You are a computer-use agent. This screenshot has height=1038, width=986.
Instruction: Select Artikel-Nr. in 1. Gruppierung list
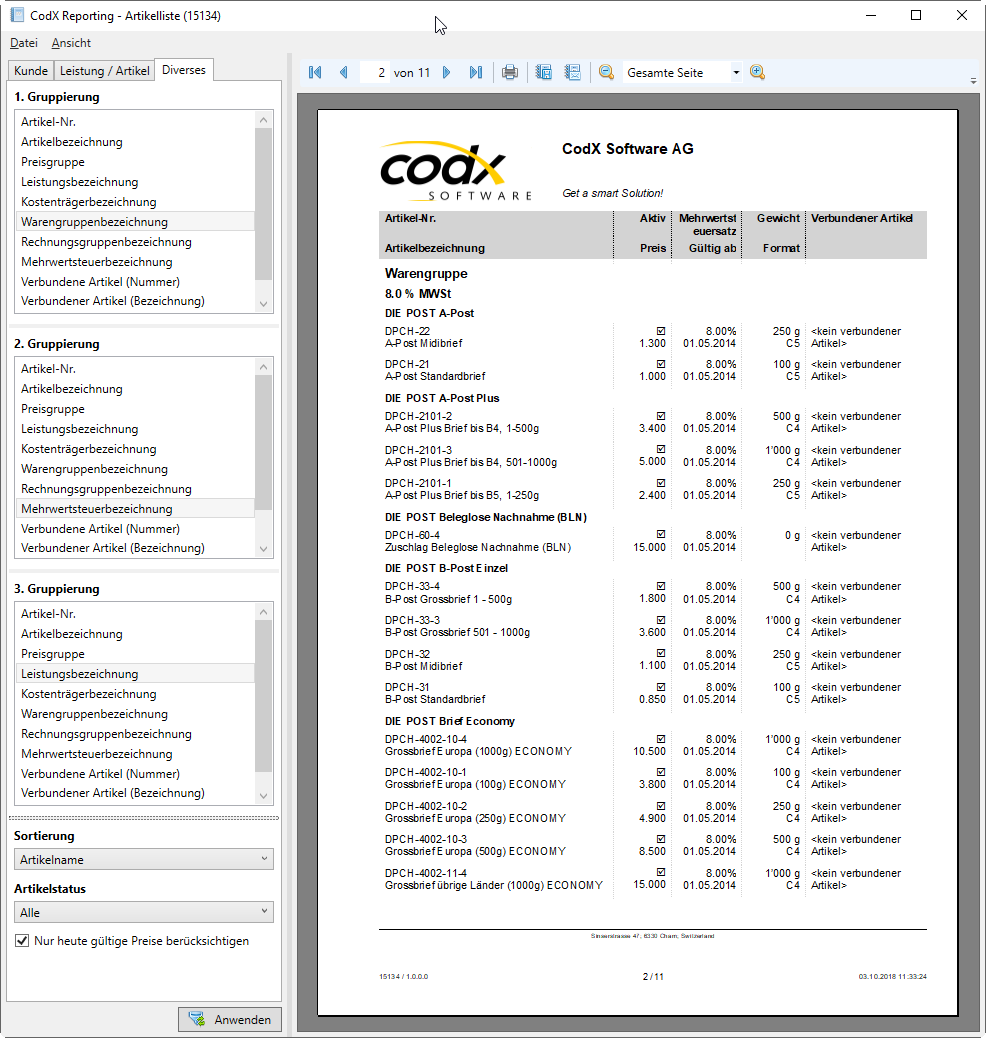(135, 122)
